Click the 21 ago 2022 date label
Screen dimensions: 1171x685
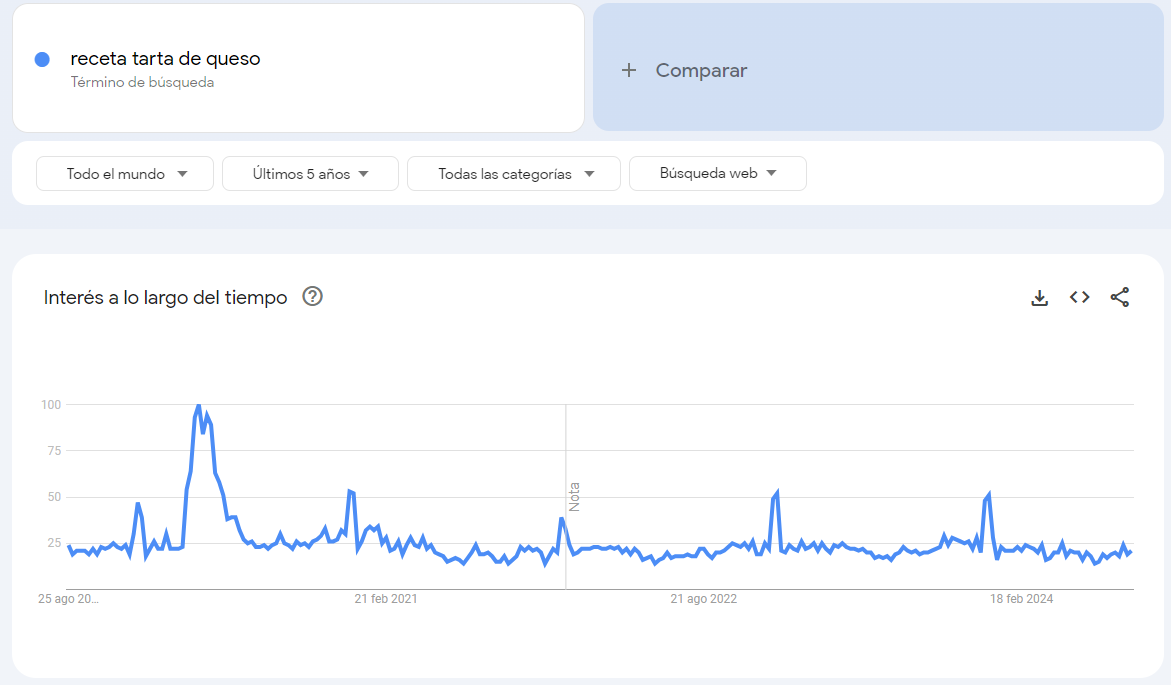703,598
